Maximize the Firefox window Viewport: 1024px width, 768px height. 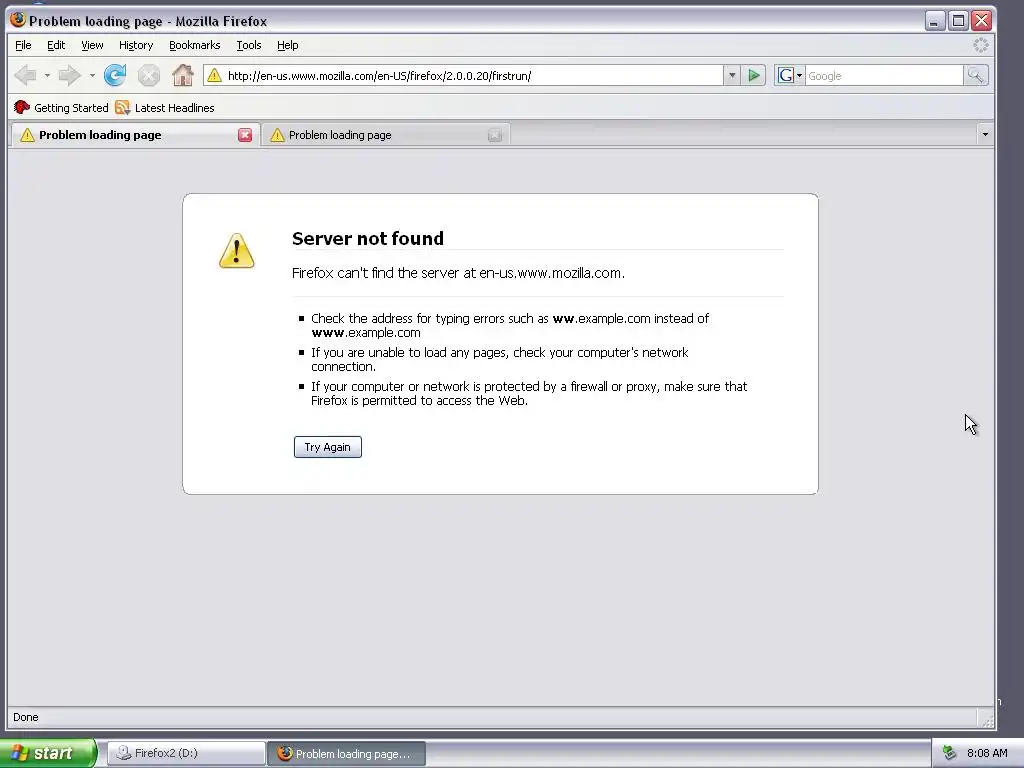pyautogui.click(x=958, y=21)
